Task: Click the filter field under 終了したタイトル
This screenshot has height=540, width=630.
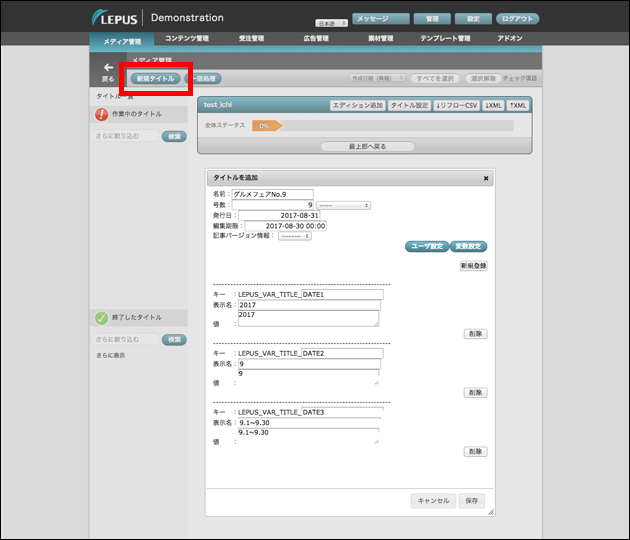Action: pos(125,340)
